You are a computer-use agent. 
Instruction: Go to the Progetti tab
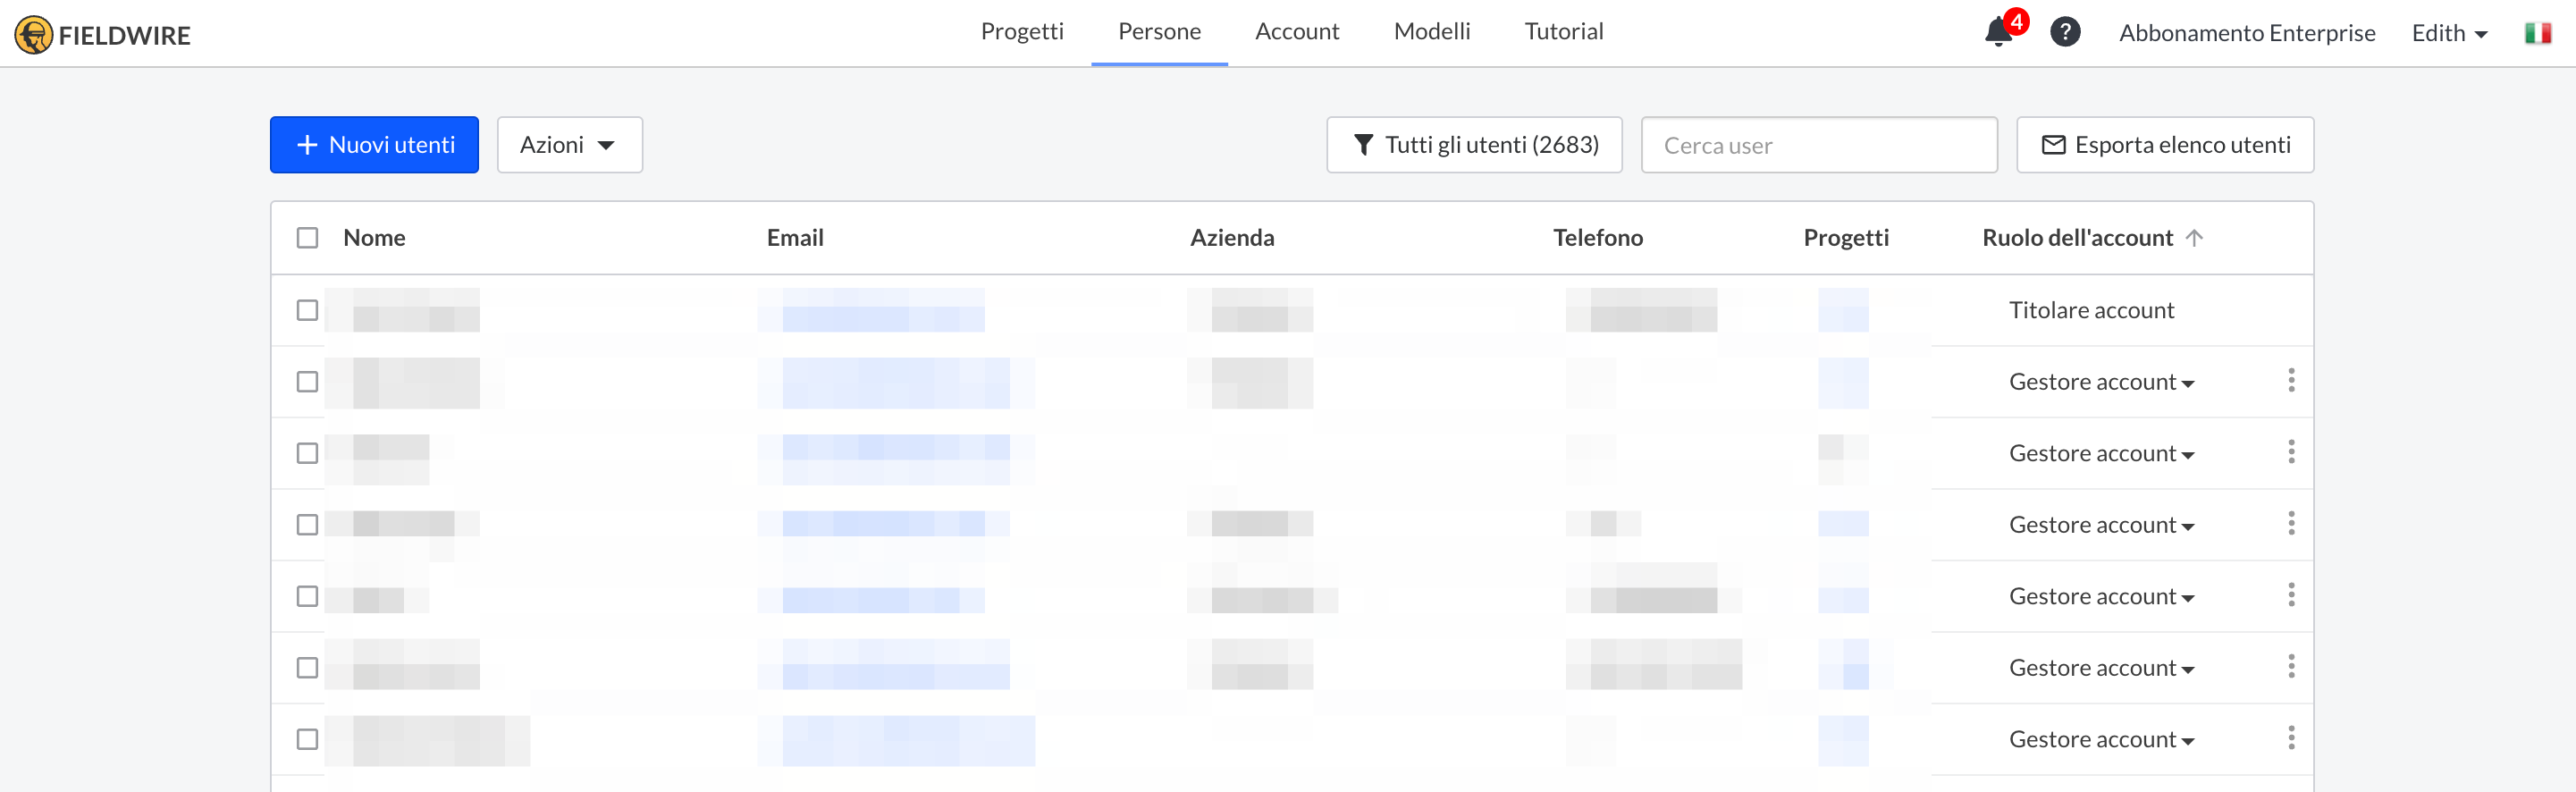1022,32
